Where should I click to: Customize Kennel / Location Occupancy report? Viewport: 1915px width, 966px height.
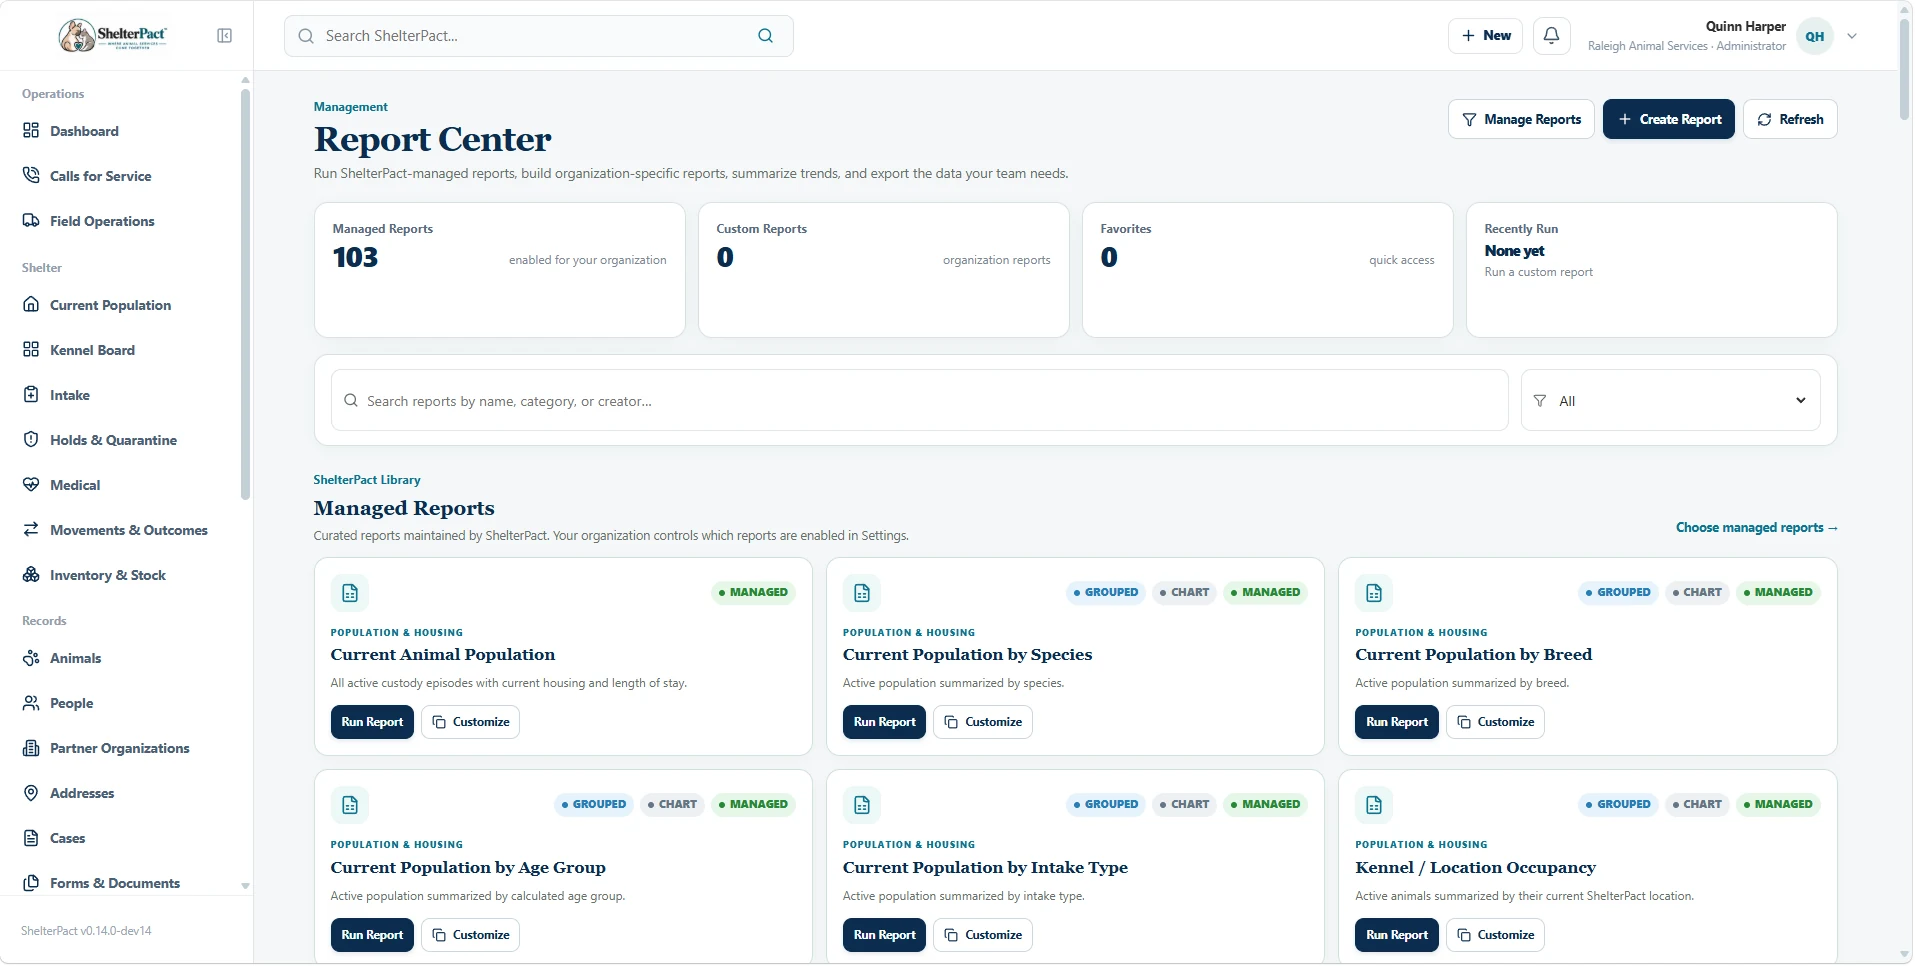coord(1495,935)
